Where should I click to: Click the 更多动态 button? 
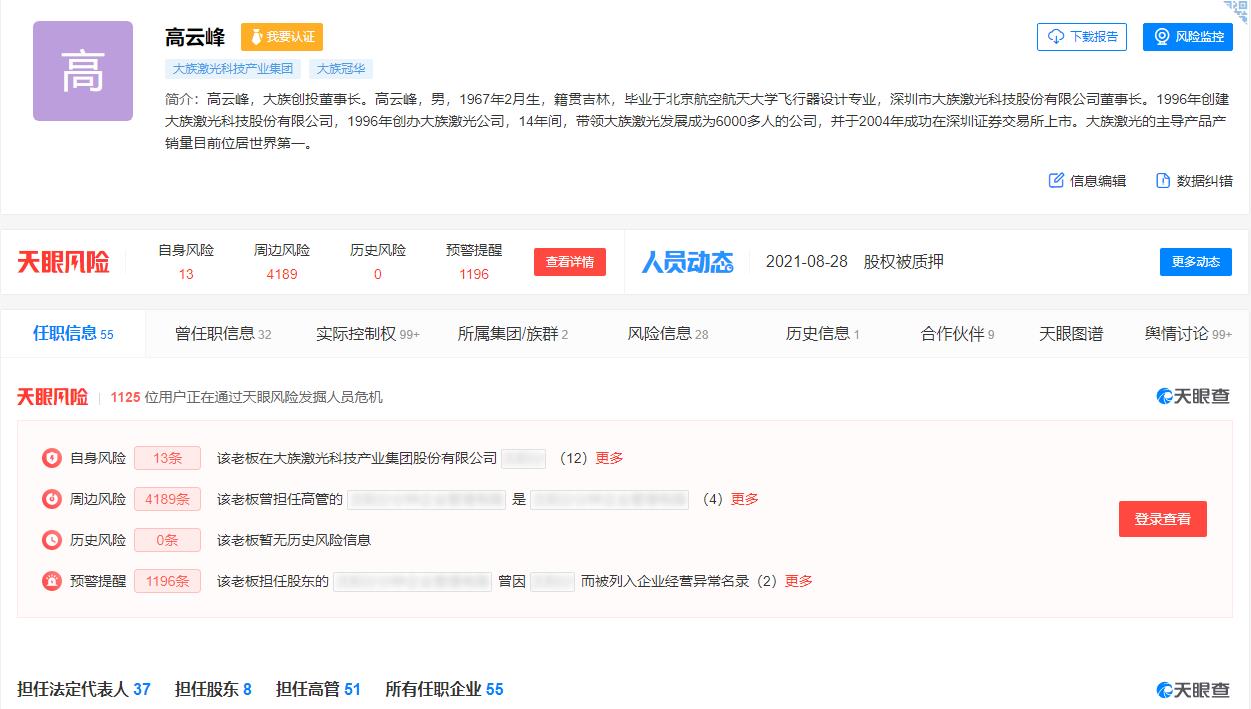tap(1196, 262)
